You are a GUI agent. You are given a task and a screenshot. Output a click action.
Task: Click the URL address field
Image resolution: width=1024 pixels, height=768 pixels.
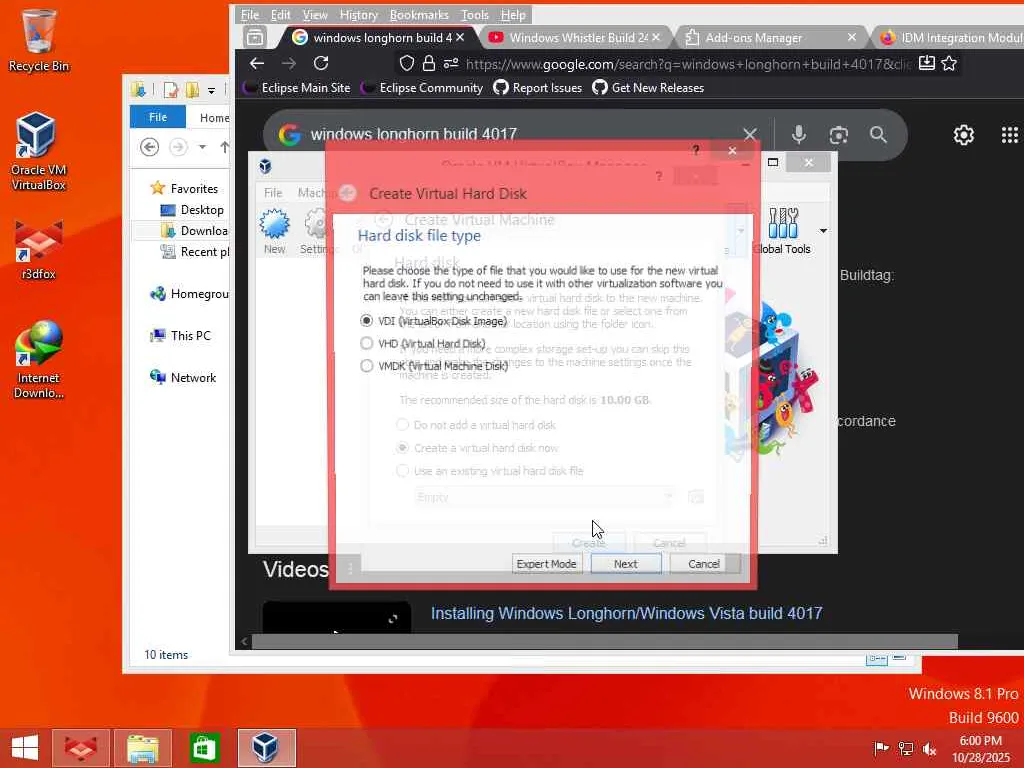click(688, 64)
